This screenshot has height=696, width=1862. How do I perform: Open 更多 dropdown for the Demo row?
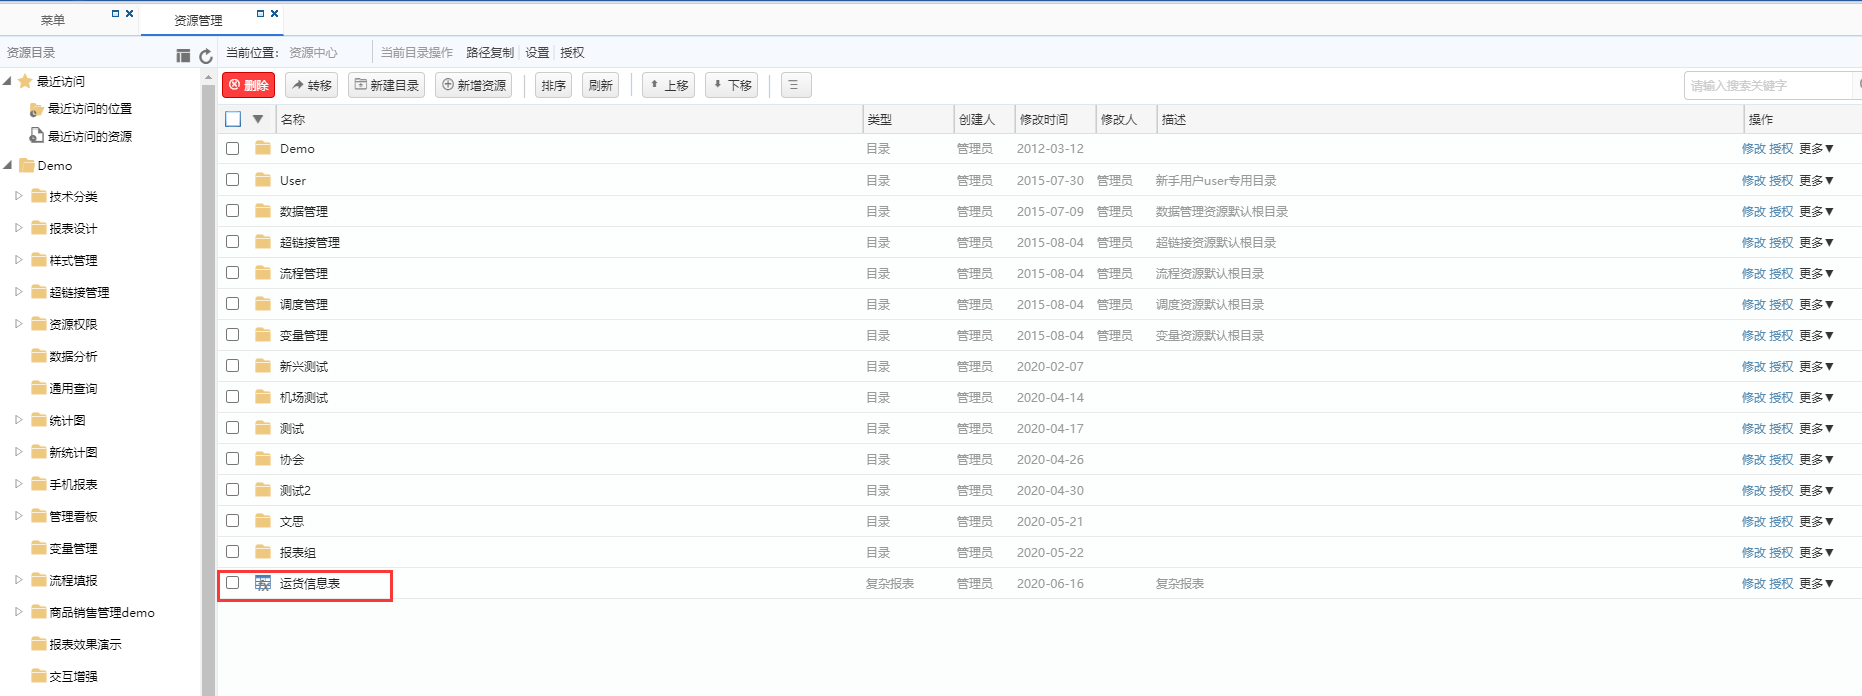[1816, 149]
